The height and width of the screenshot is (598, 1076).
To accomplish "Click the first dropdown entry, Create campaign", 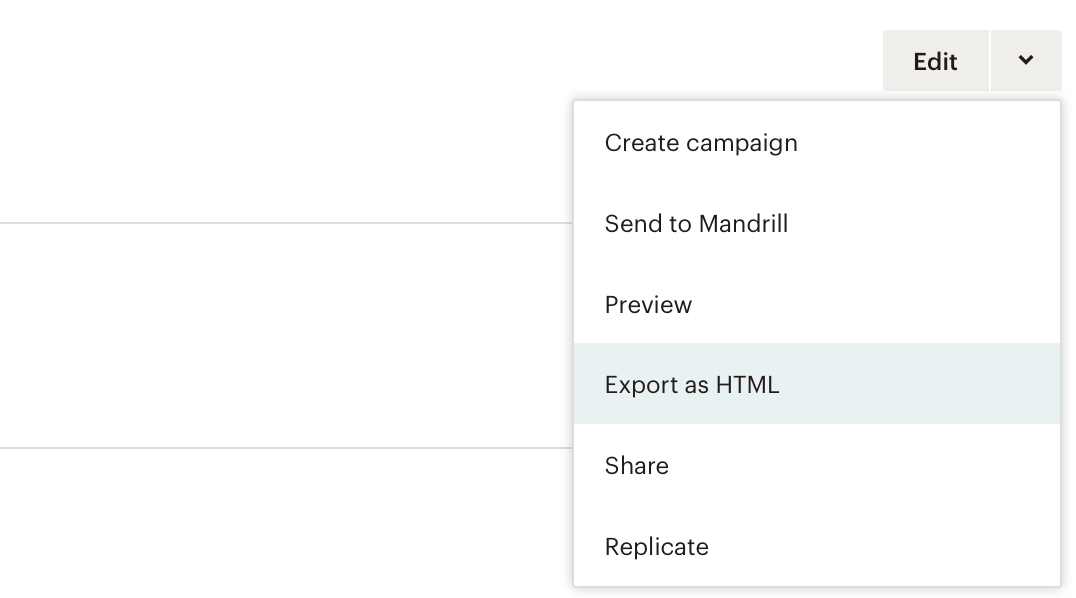I will pos(701,143).
